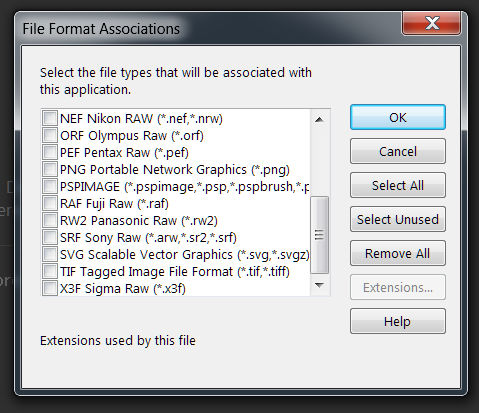Check the NEF Nikon RAW checkbox

(50, 118)
